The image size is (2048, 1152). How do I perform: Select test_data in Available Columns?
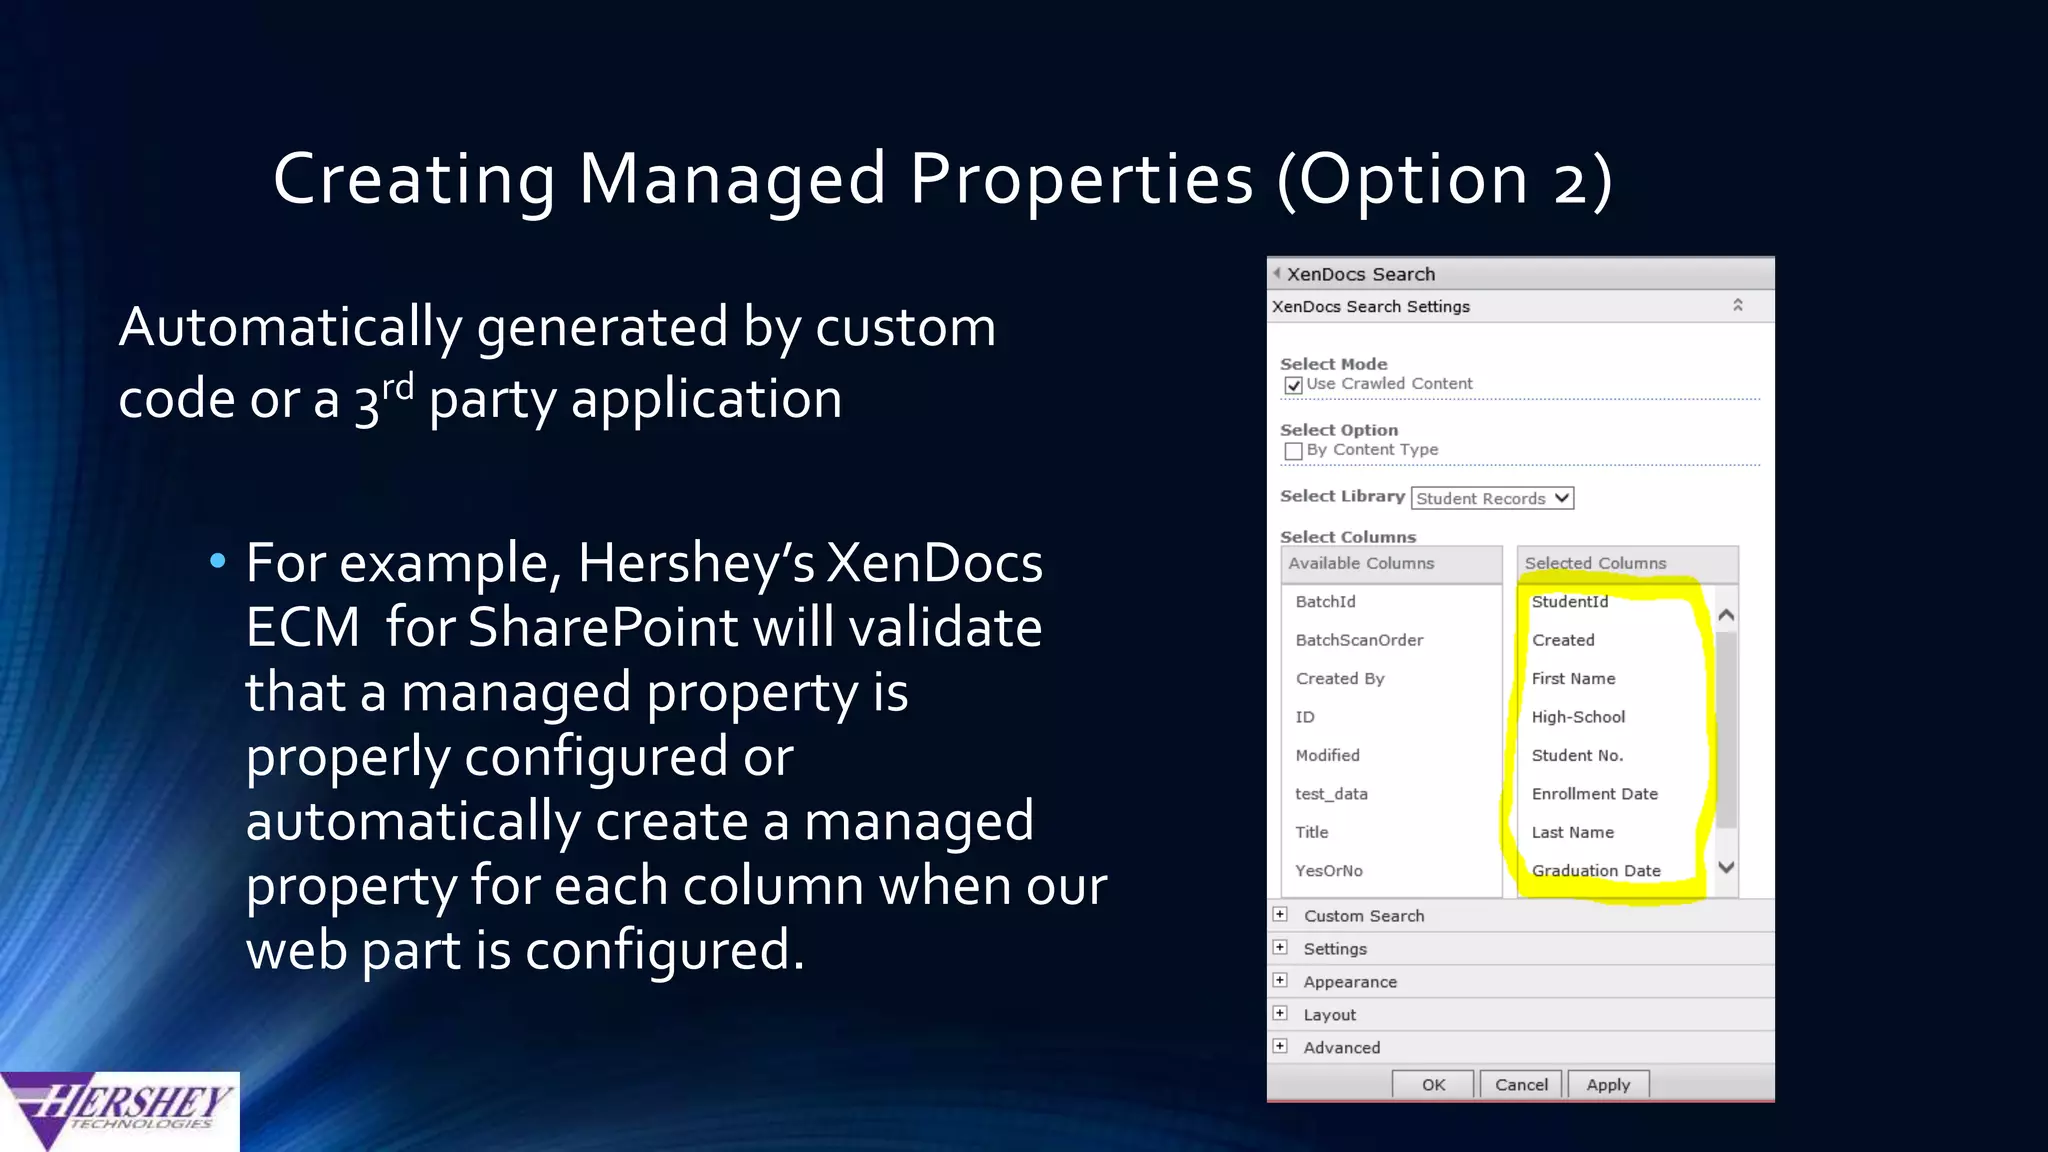tap(1331, 794)
